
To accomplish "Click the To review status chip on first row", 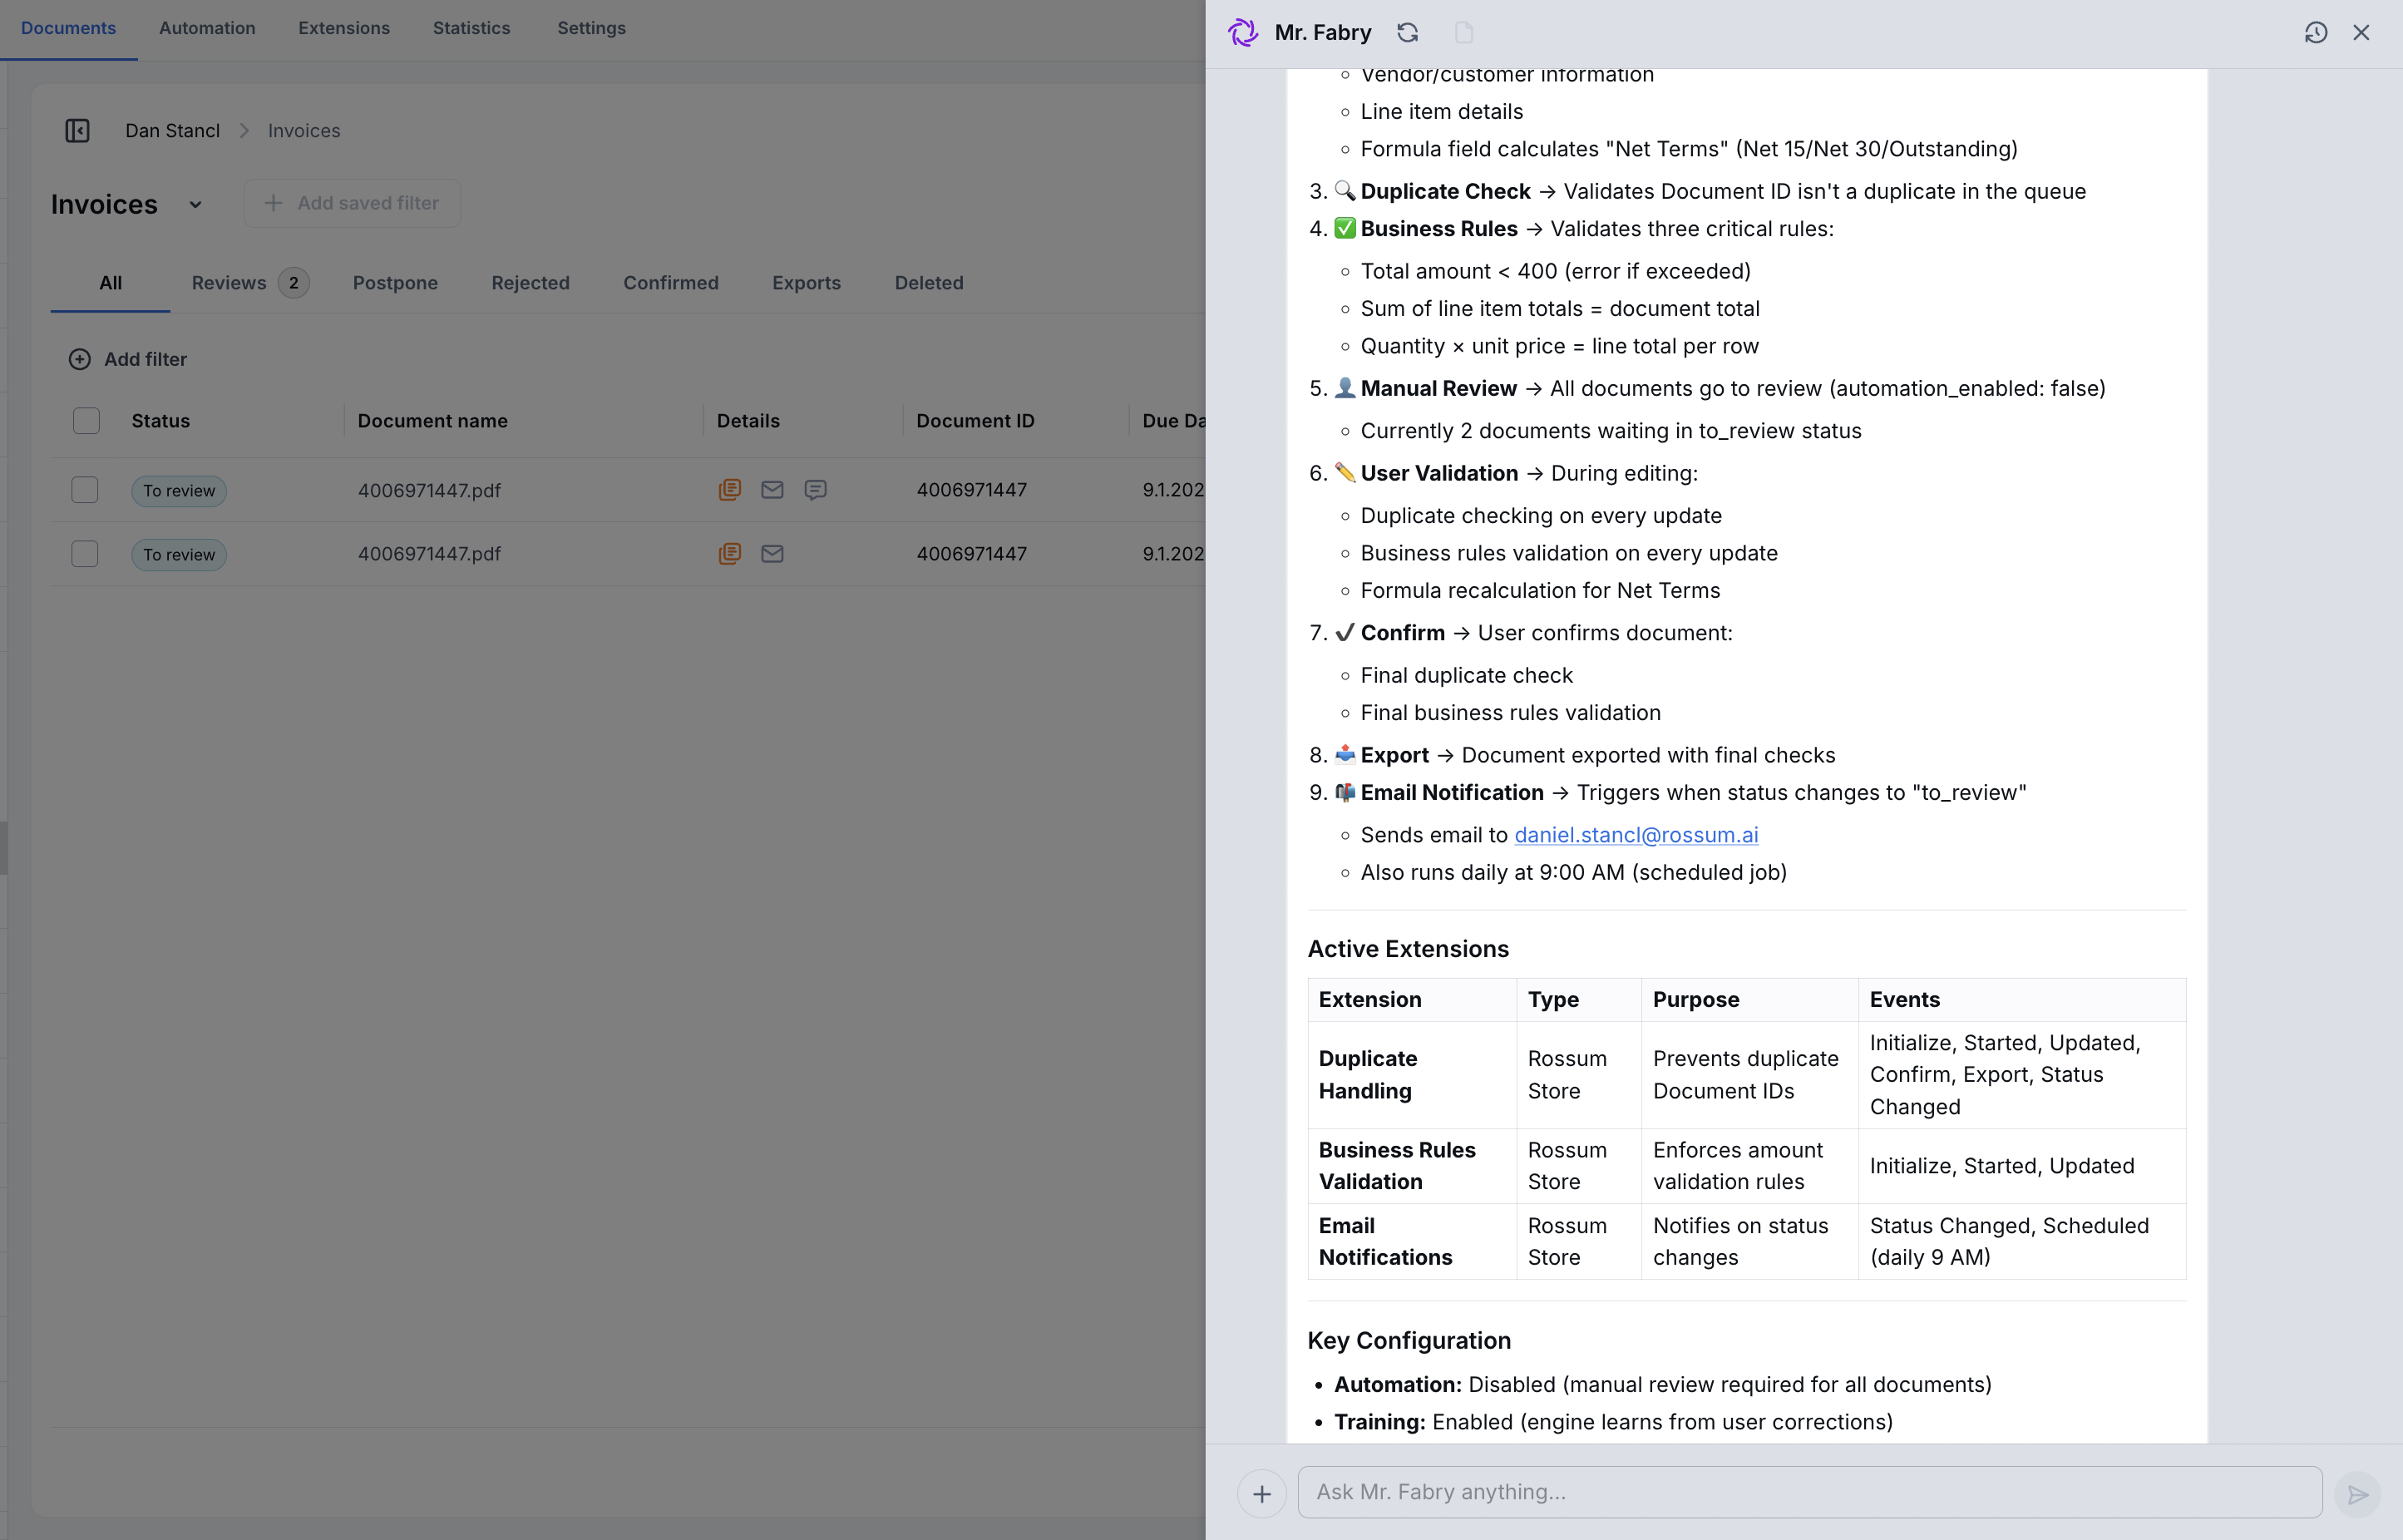I will point(178,490).
